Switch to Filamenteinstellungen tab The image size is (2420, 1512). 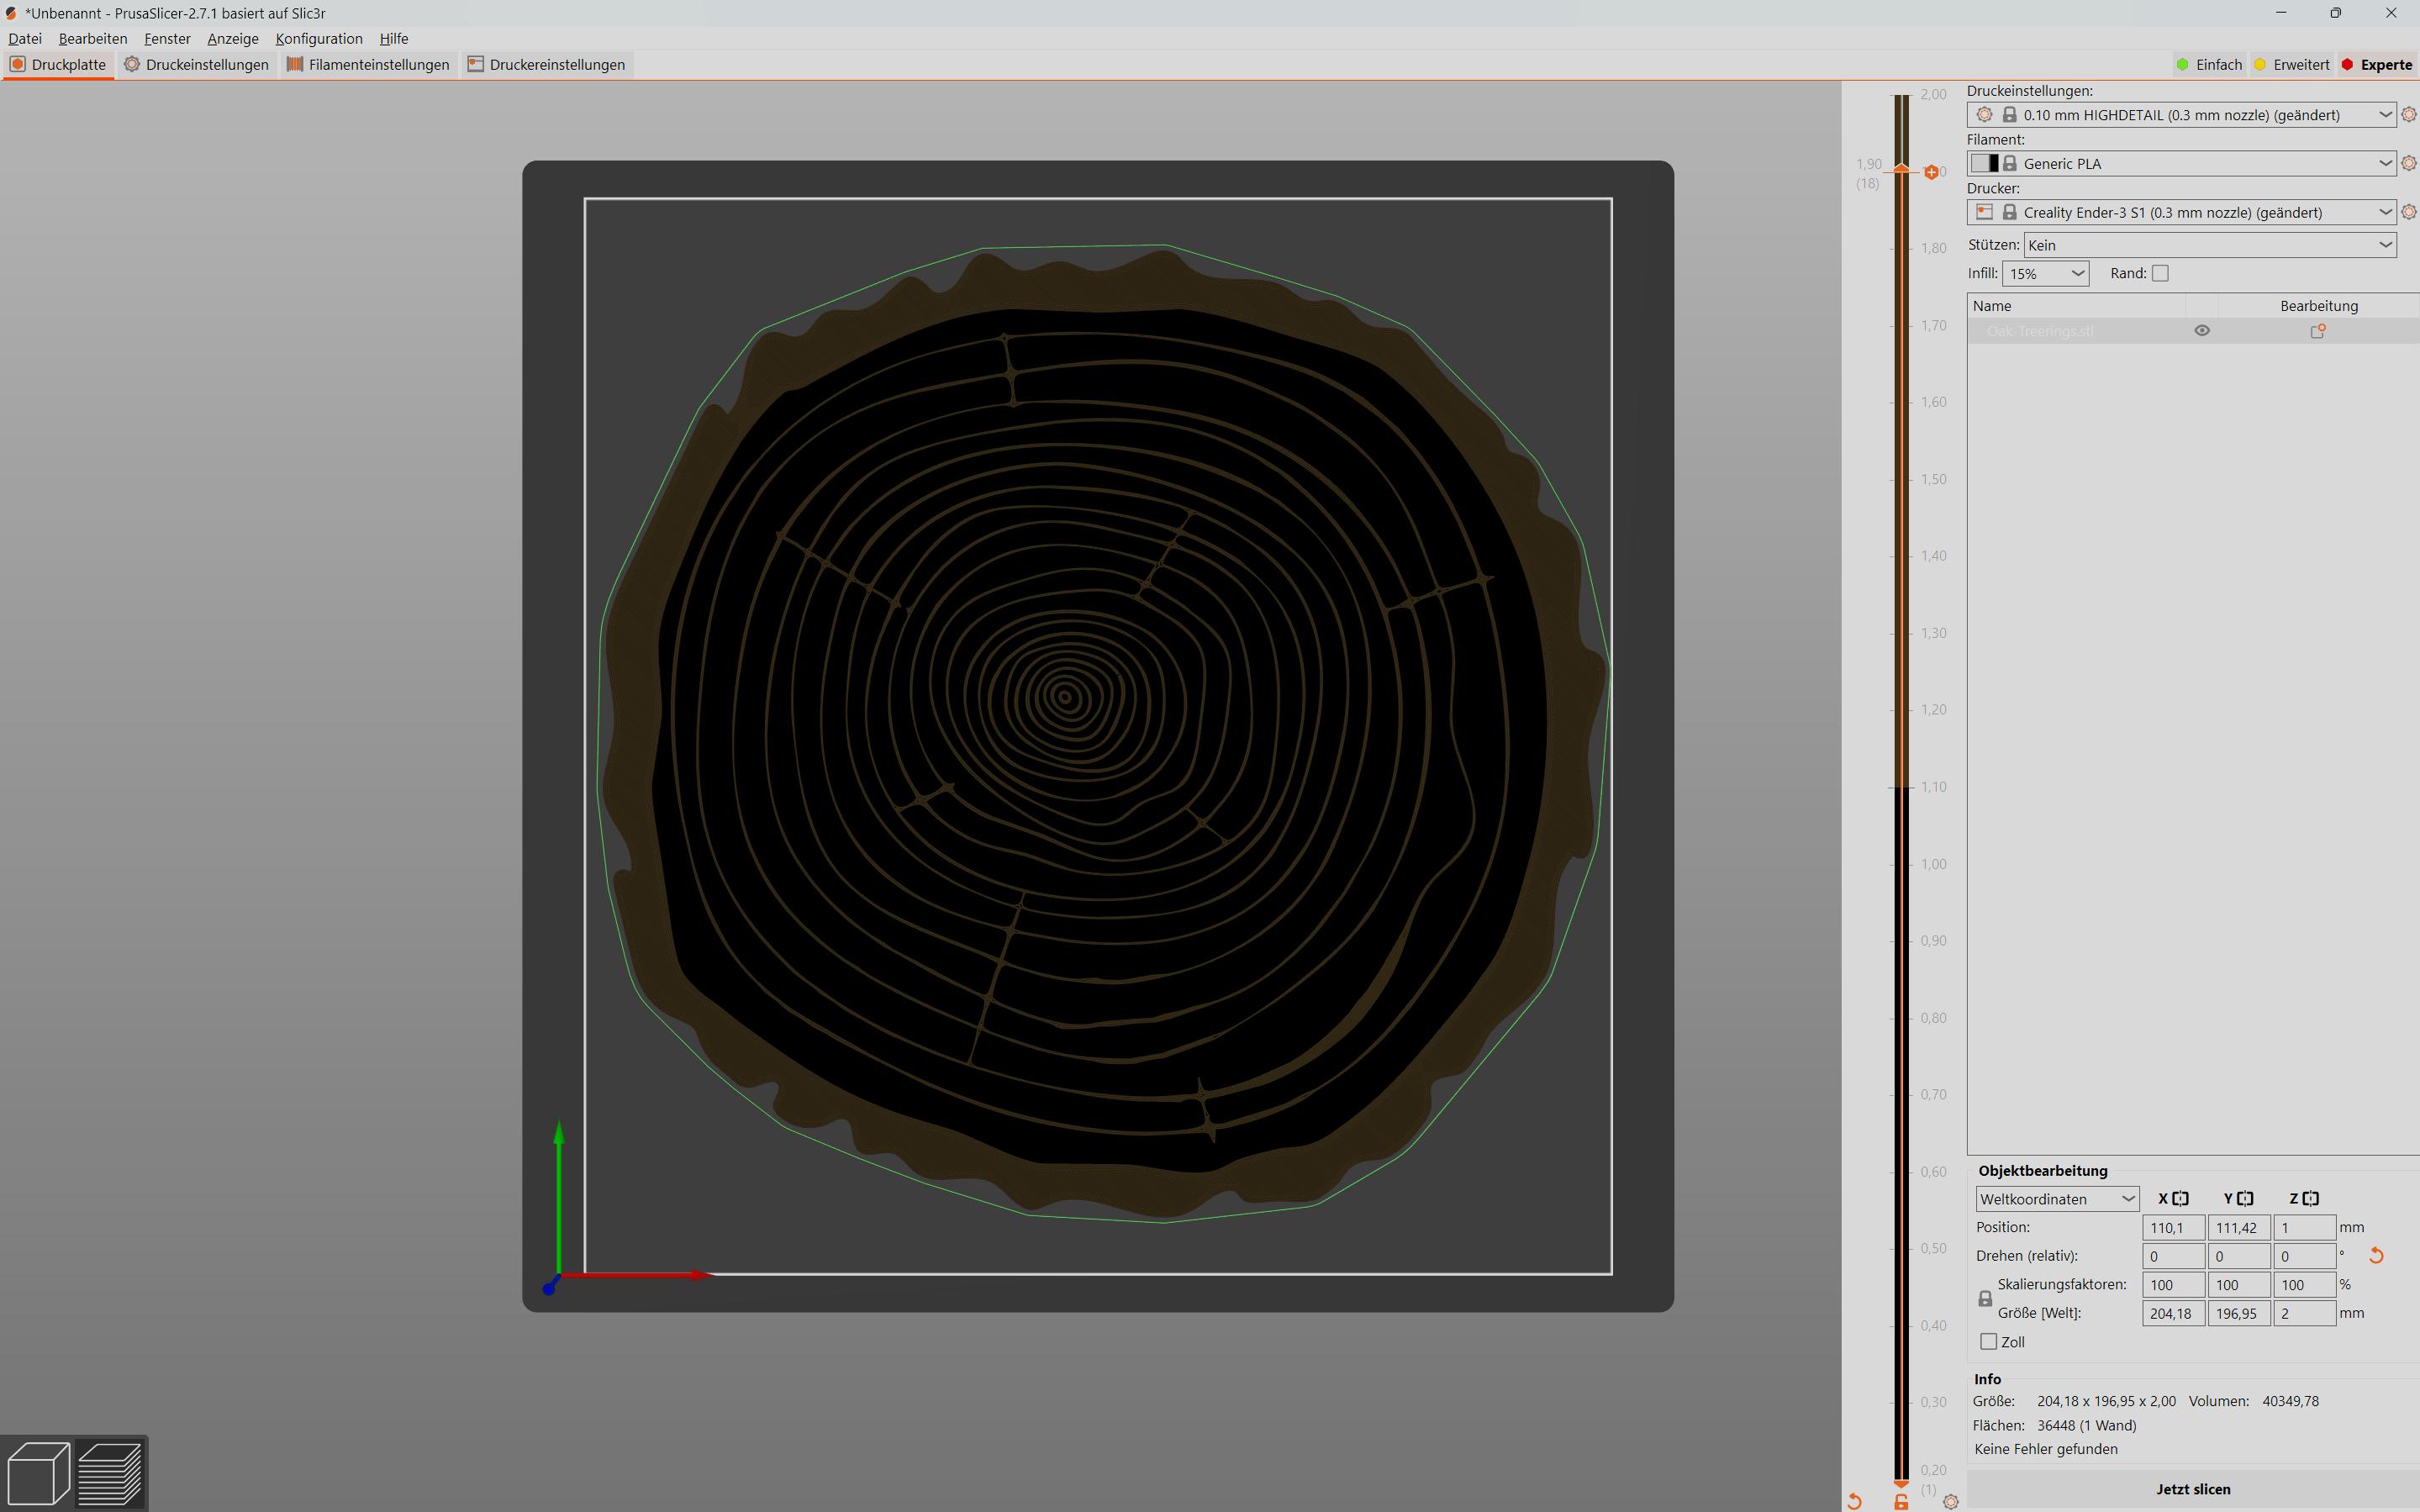coord(368,65)
